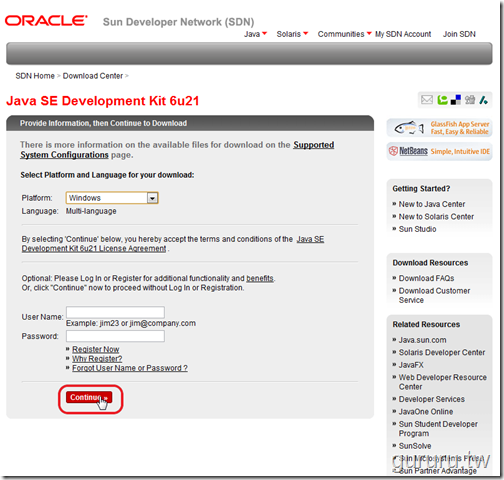The image size is (504, 480).
Task: Go to Download Center breadcrumb
Action: tap(93, 76)
